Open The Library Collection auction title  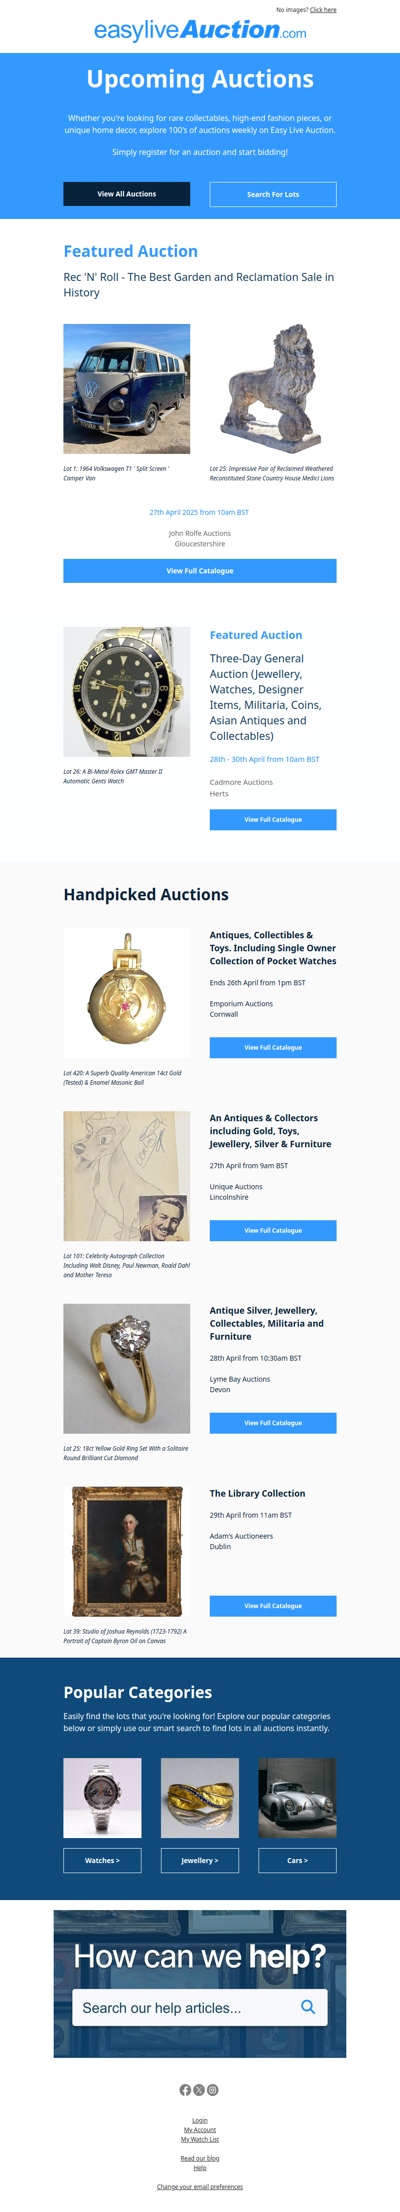click(x=257, y=1494)
